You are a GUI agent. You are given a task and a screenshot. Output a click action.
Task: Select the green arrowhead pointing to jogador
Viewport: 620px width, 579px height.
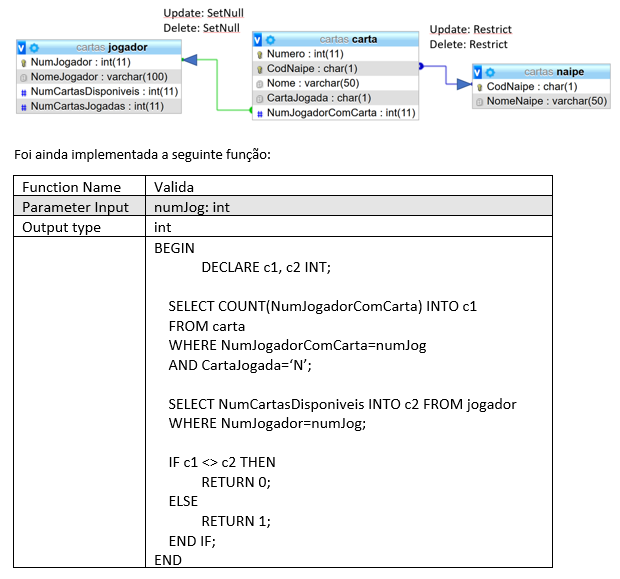190,60
